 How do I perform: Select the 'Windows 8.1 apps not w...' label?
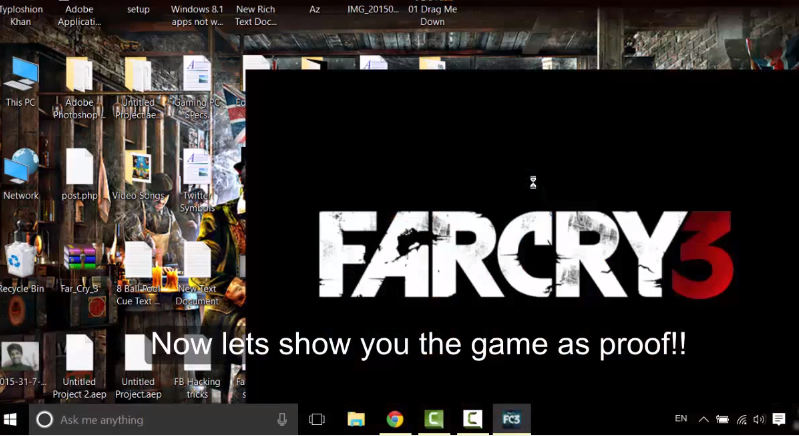(x=197, y=15)
